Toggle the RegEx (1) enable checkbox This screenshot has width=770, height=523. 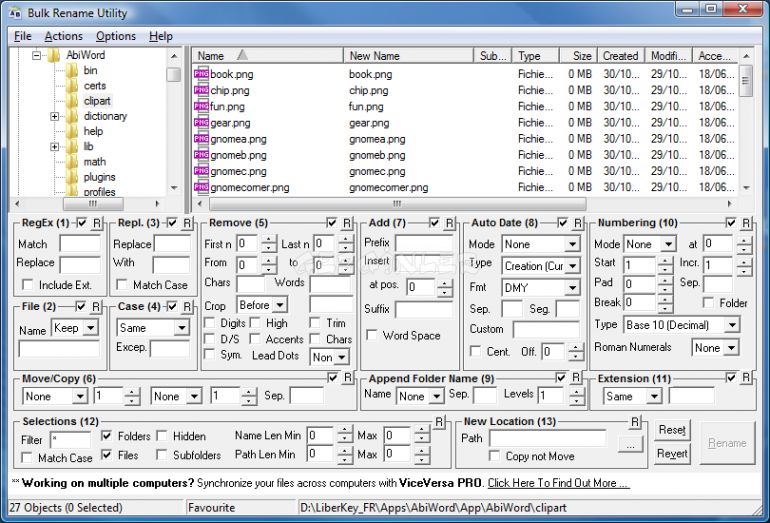coord(82,223)
